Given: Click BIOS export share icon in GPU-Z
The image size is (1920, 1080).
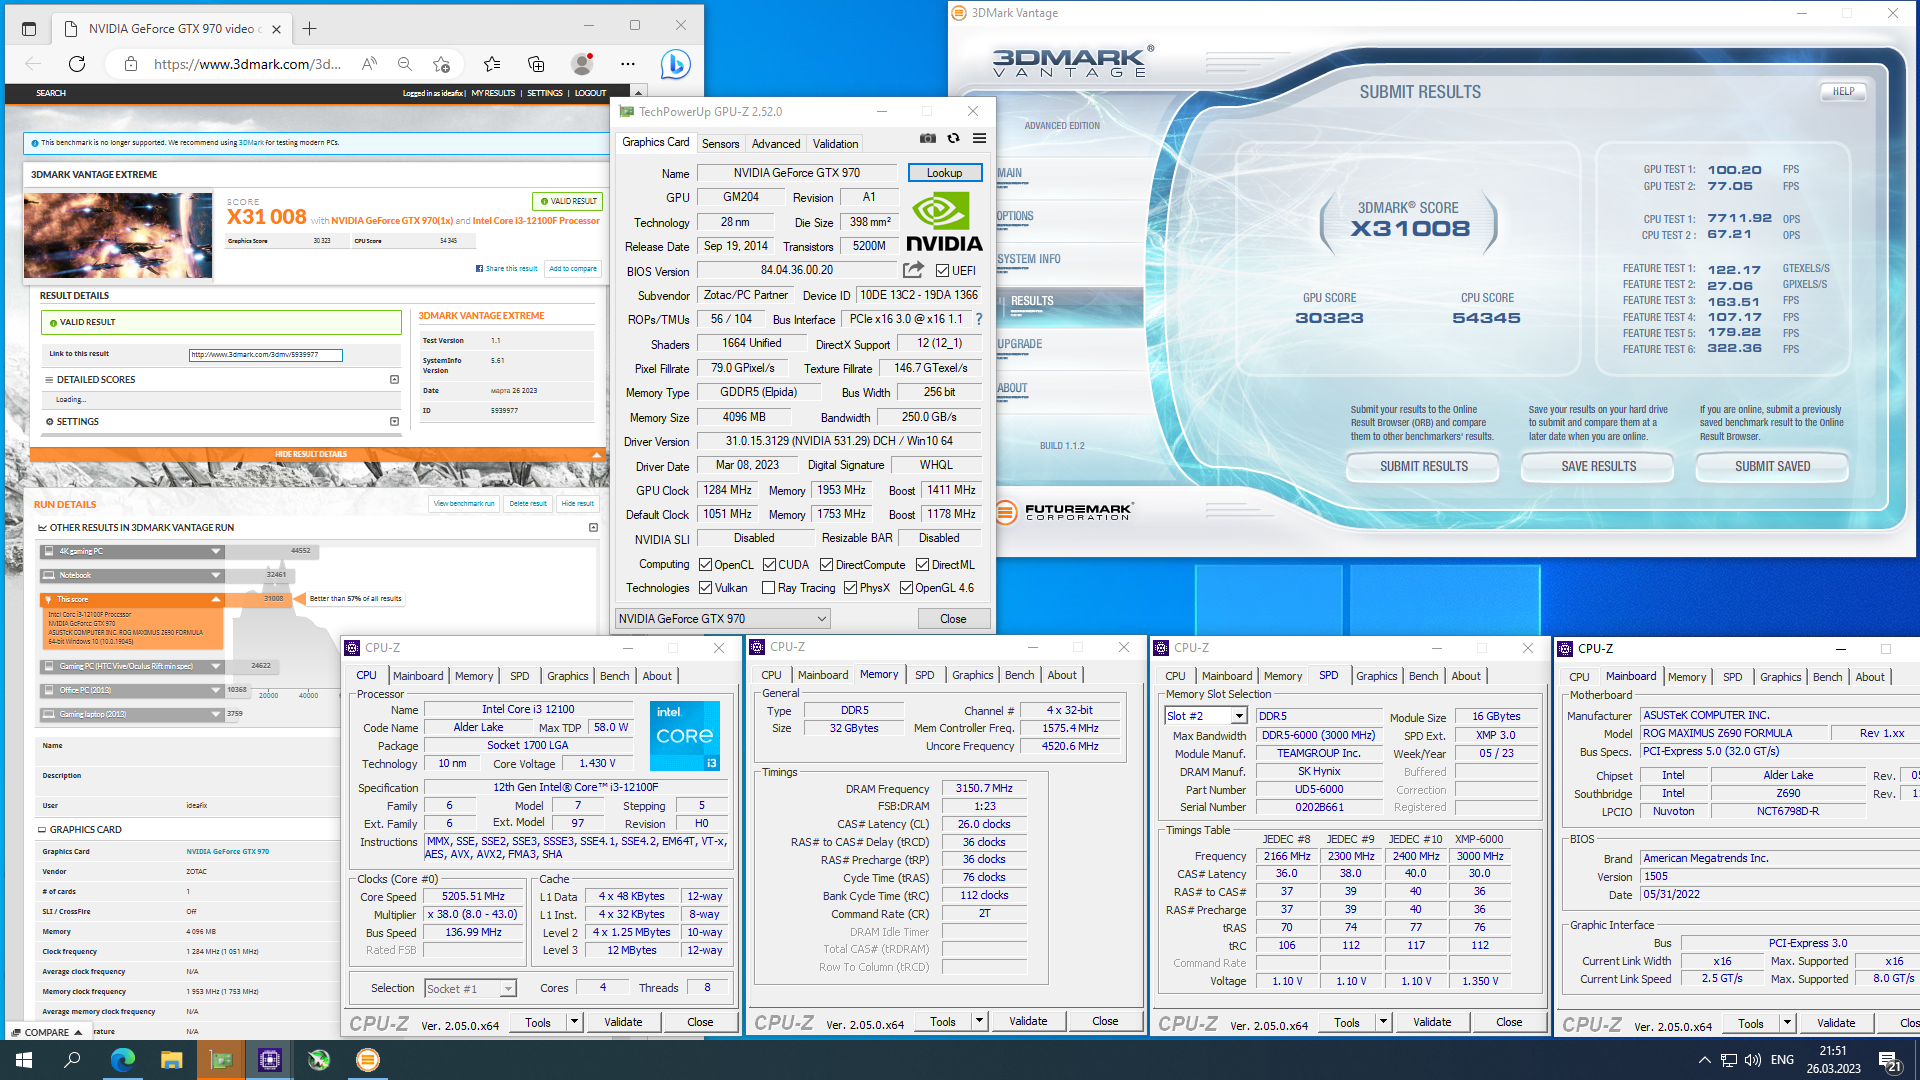Looking at the screenshot, I should tap(913, 270).
